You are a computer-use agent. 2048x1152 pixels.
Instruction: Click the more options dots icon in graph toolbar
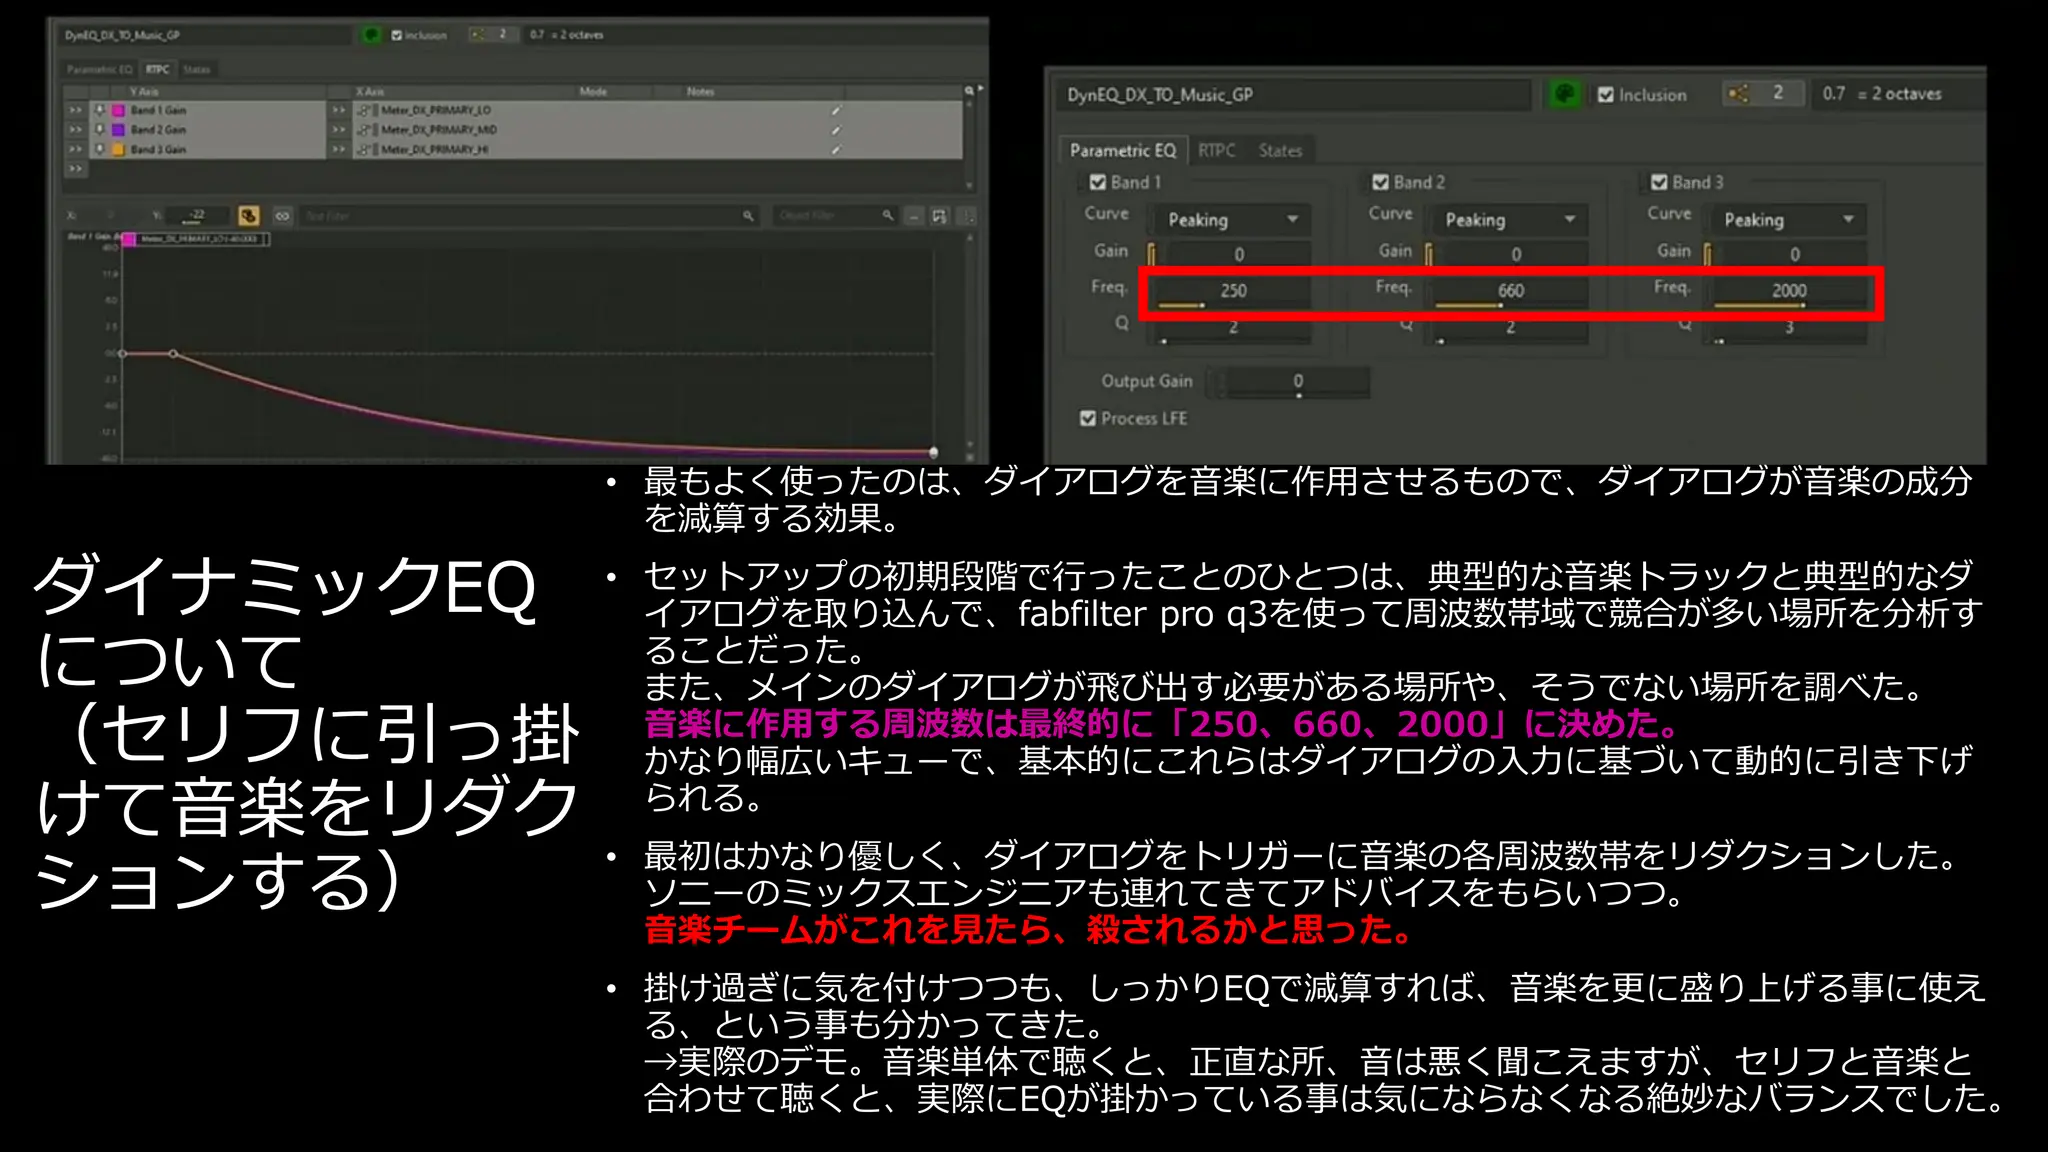coord(967,216)
